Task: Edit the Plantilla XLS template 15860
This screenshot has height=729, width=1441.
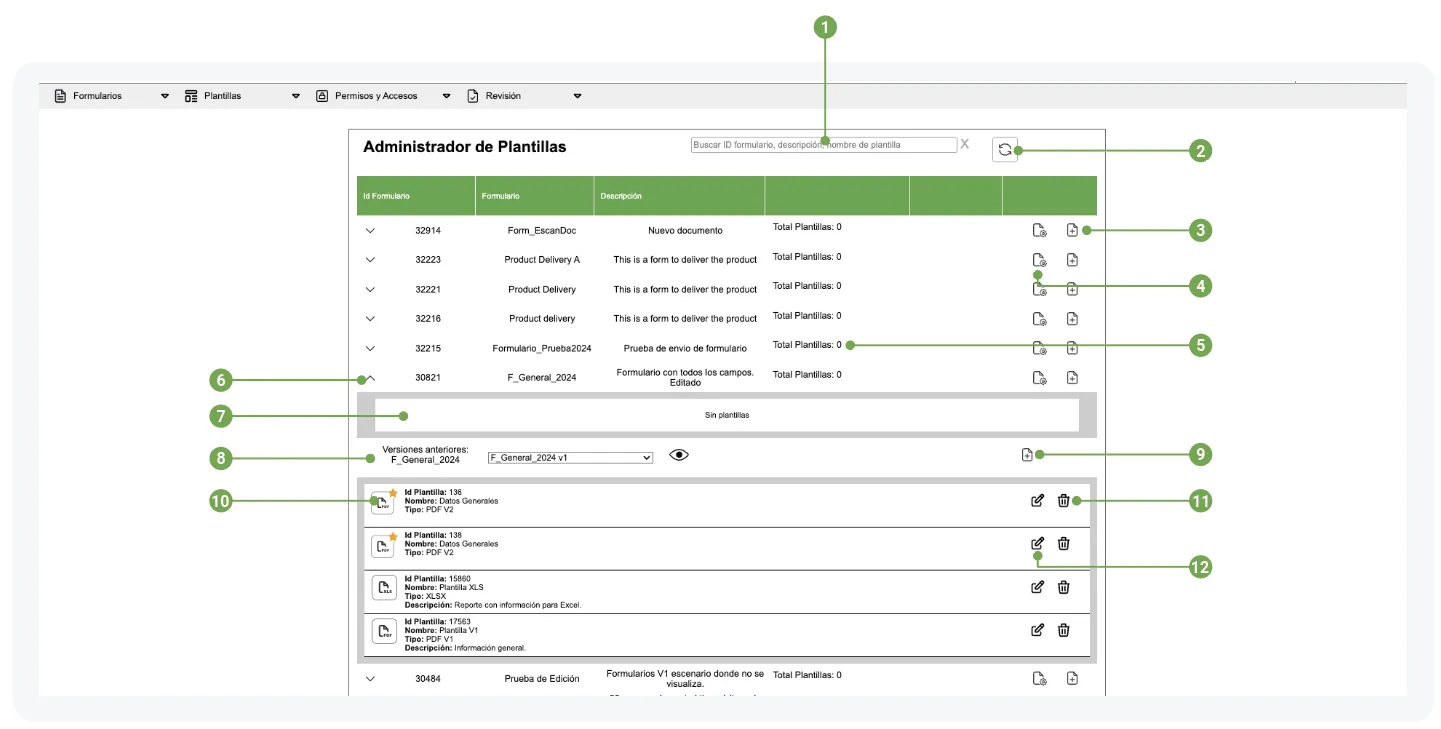Action: [x=1038, y=587]
